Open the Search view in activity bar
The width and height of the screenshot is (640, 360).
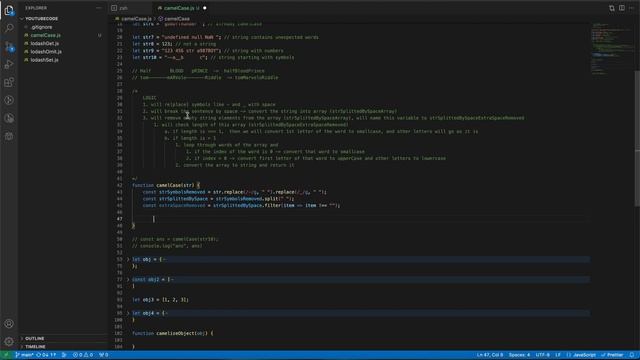pyautogui.click(x=9, y=28)
